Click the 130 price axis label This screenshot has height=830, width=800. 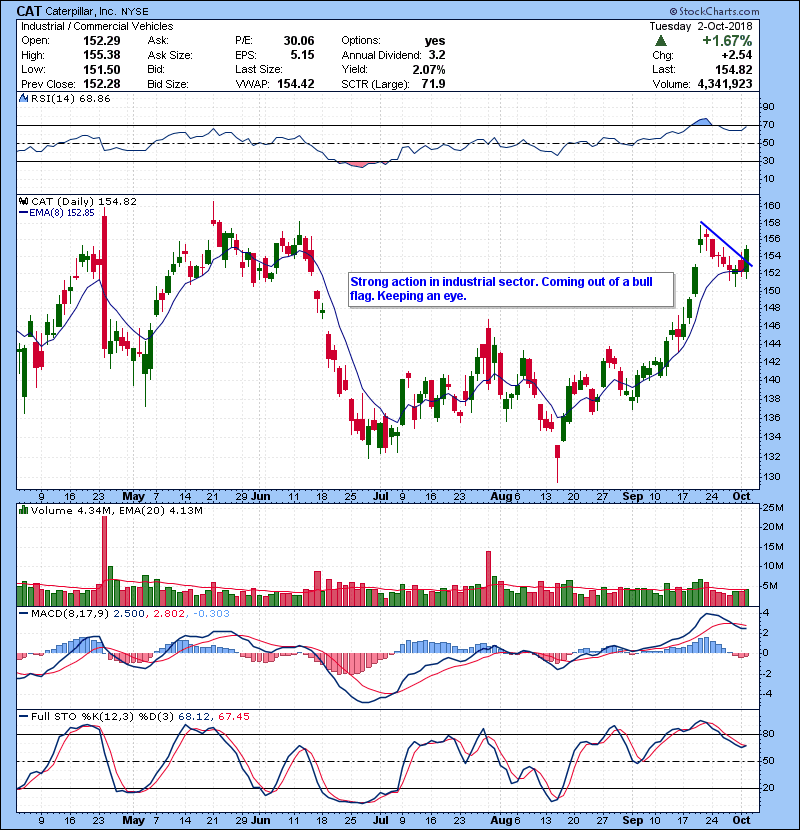(771, 476)
